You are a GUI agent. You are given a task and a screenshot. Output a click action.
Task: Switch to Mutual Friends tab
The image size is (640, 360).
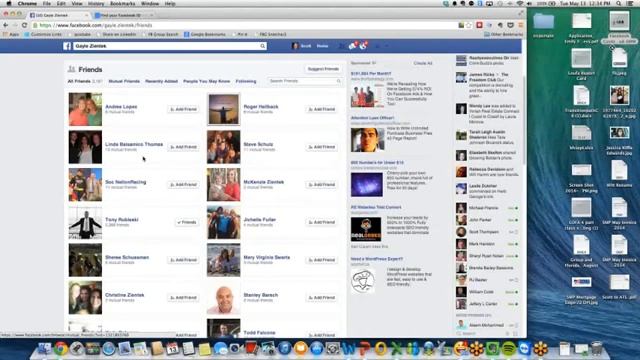pos(124,81)
